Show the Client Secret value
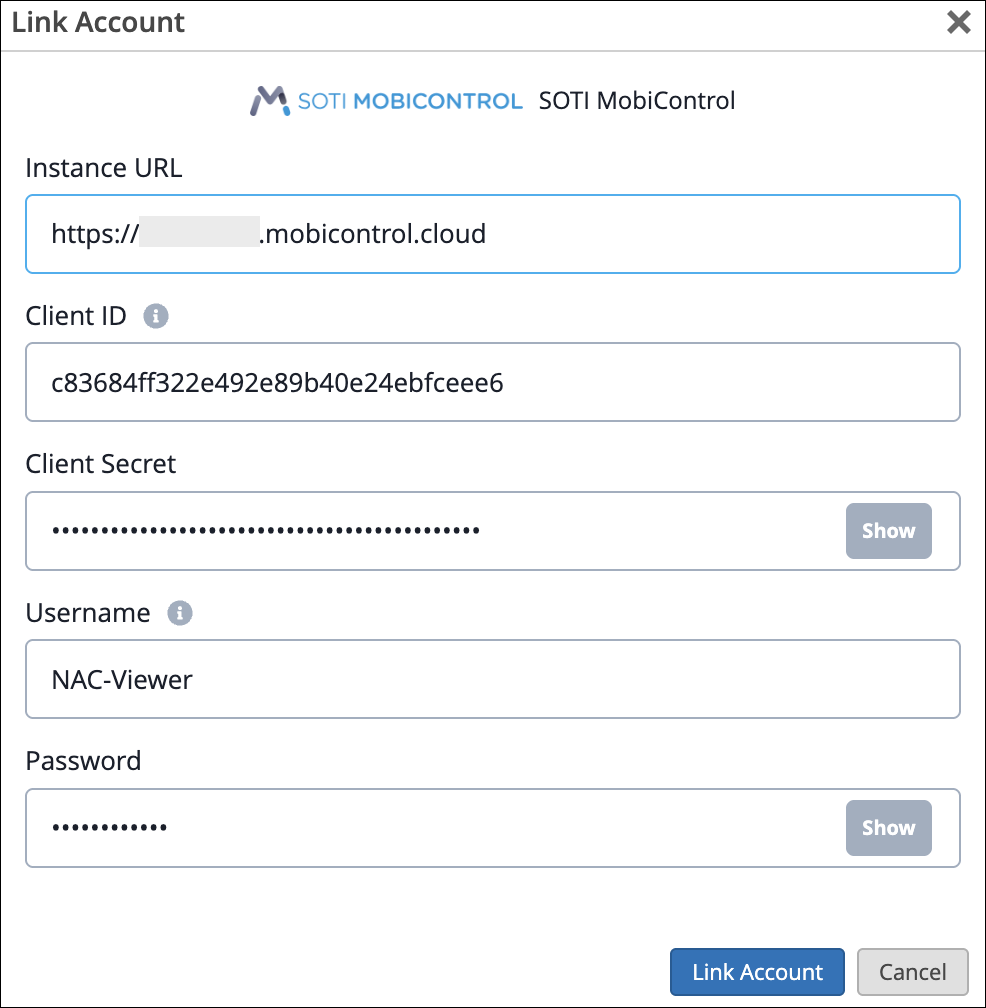This screenshot has height=1008, width=986. (888, 531)
